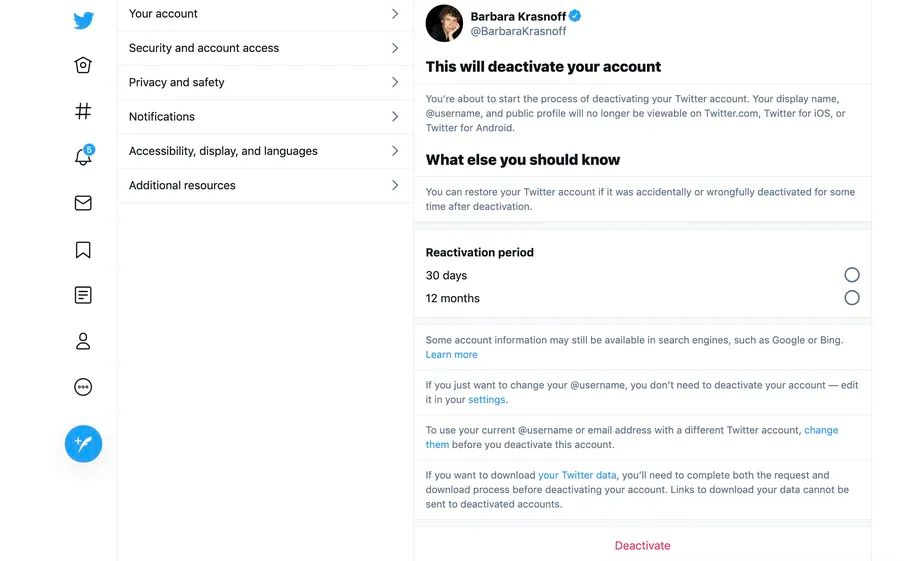Open Notifications bell icon
Image resolution: width=920 pixels, height=561 pixels.
83,157
